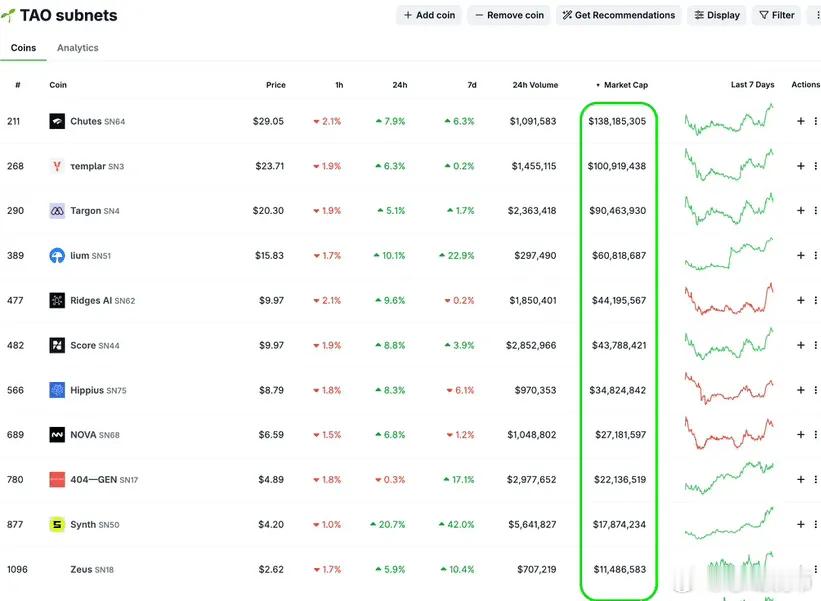Select the Templar SN3 coin logo
Screen dimensions: 821x601
pos(56,166)
